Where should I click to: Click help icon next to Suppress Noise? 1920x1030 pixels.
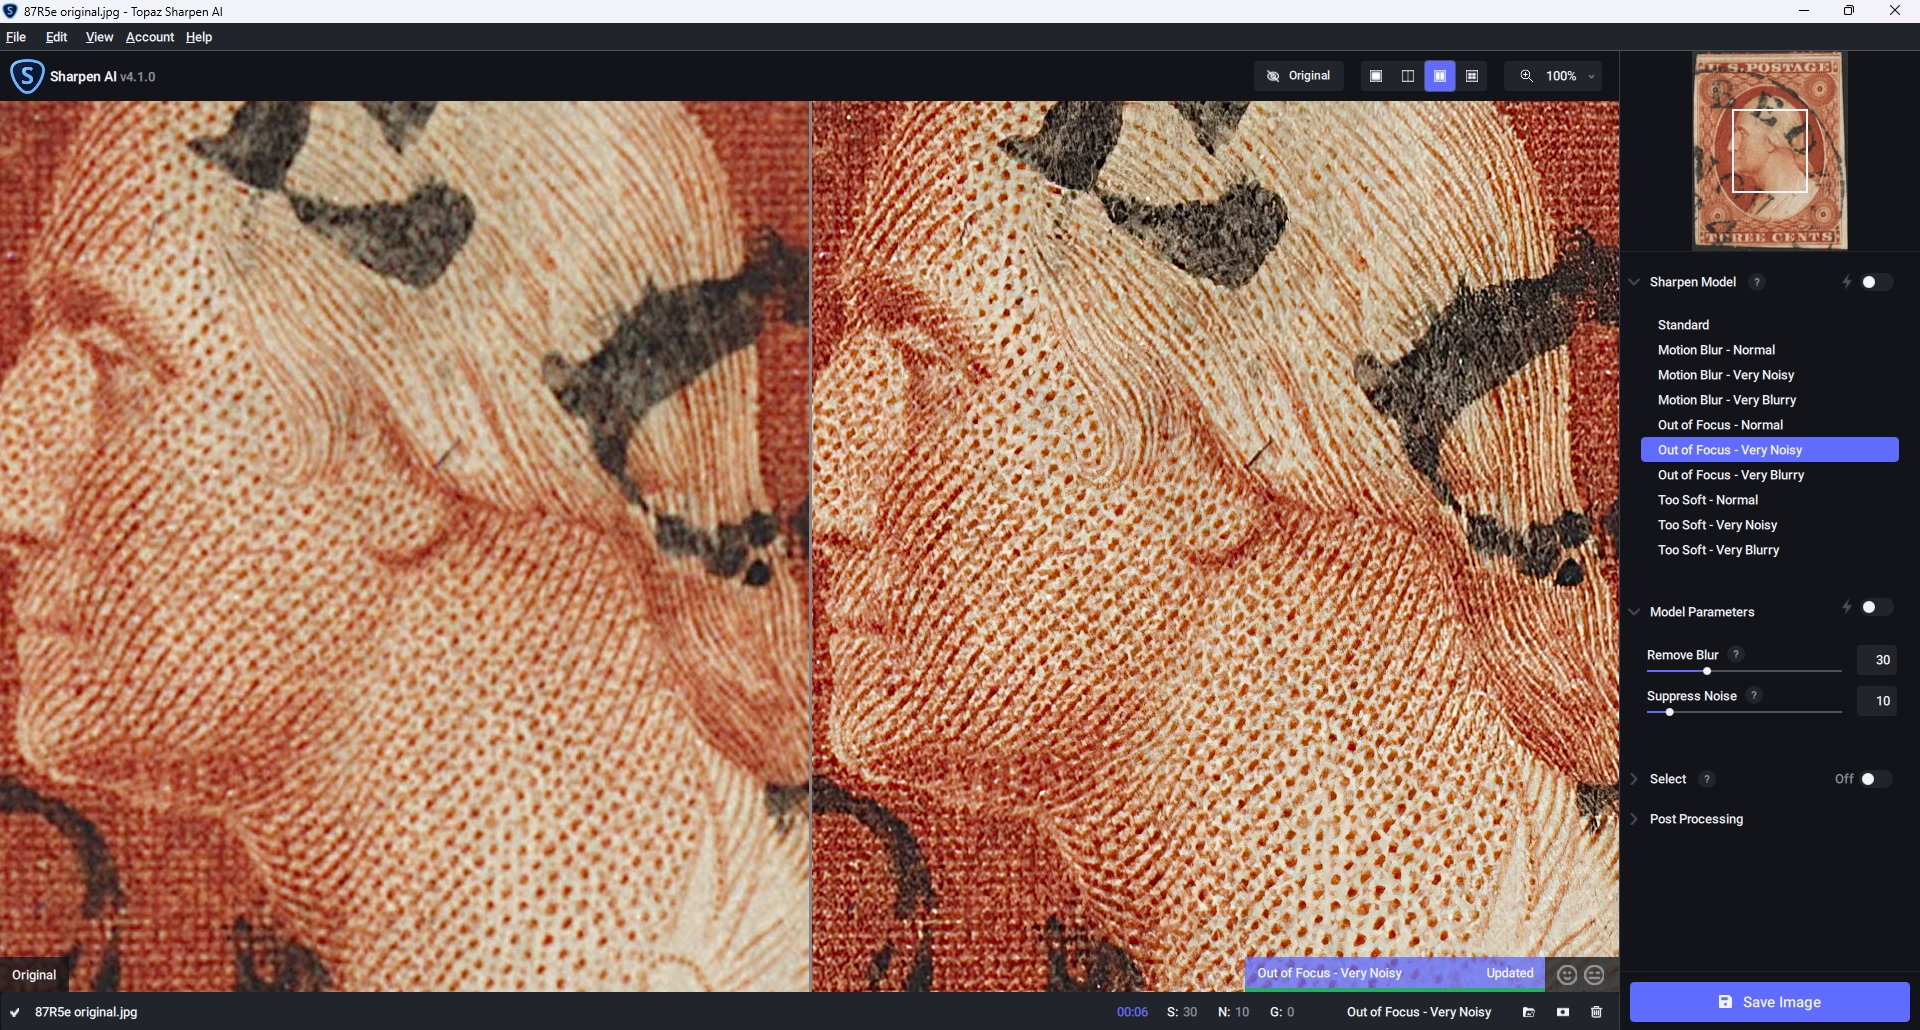(1754, 695)
